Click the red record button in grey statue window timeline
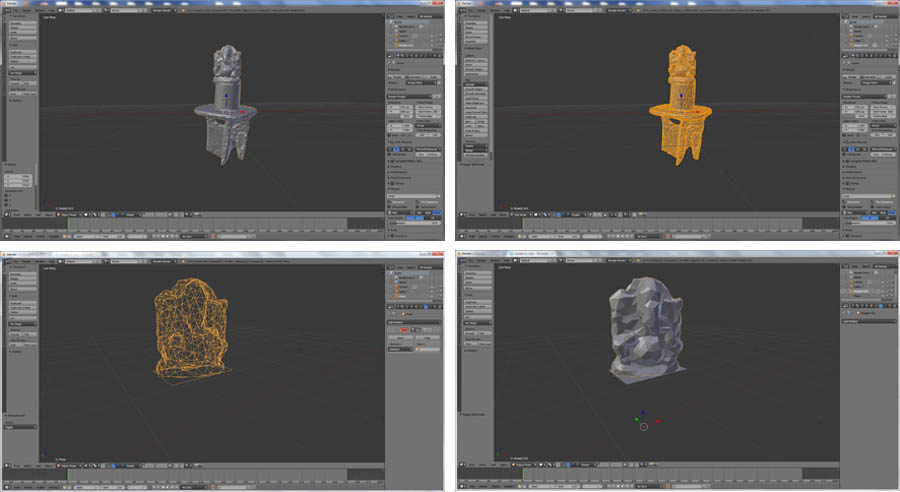Screen dimensions: 900x492 coord(213,237)
